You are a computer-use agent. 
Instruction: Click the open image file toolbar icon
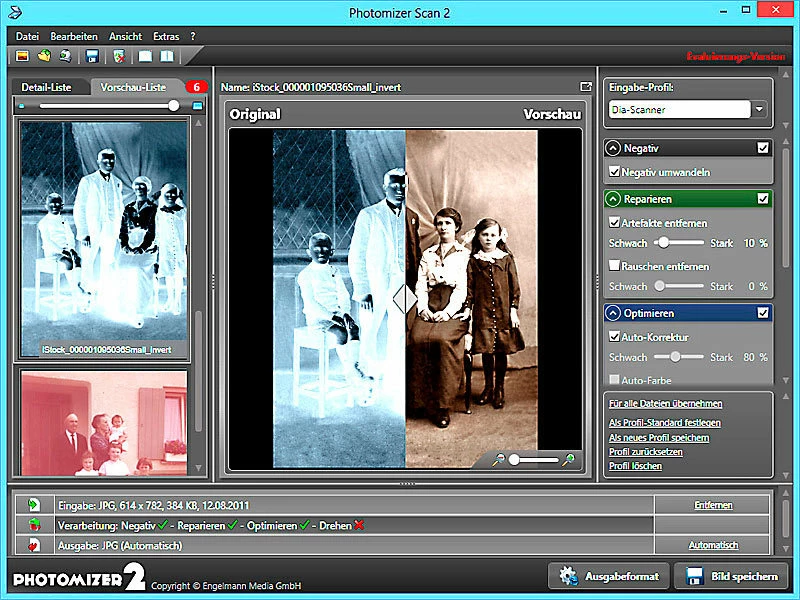tap(22, 56)
